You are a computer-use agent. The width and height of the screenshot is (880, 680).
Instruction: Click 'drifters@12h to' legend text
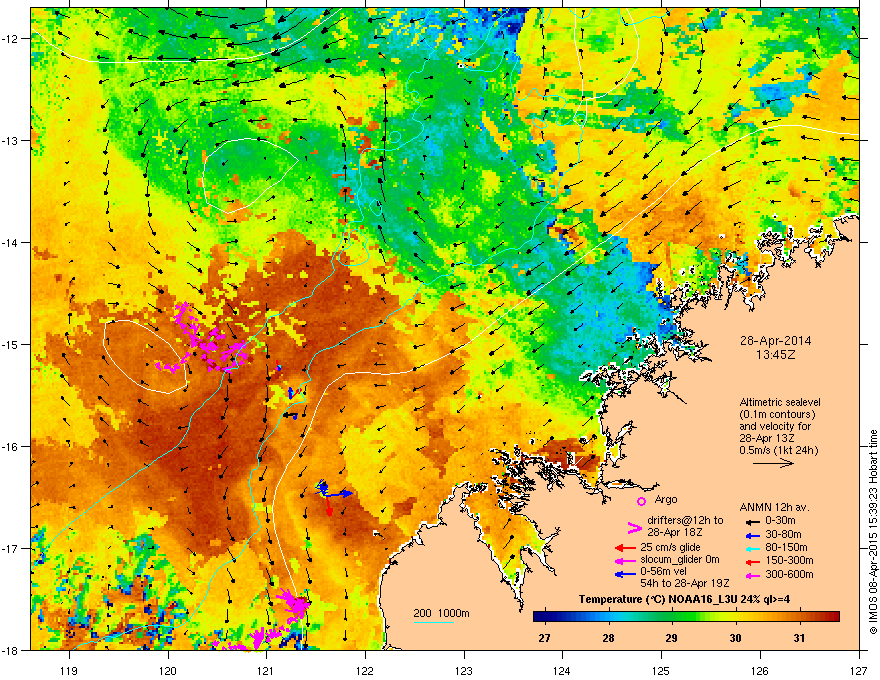685,521
